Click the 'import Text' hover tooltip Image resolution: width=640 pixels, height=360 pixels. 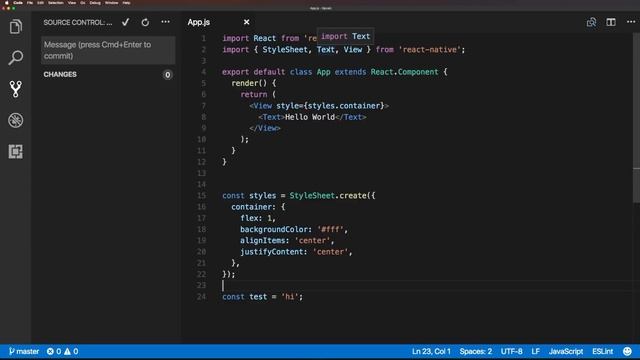point(345,36)
